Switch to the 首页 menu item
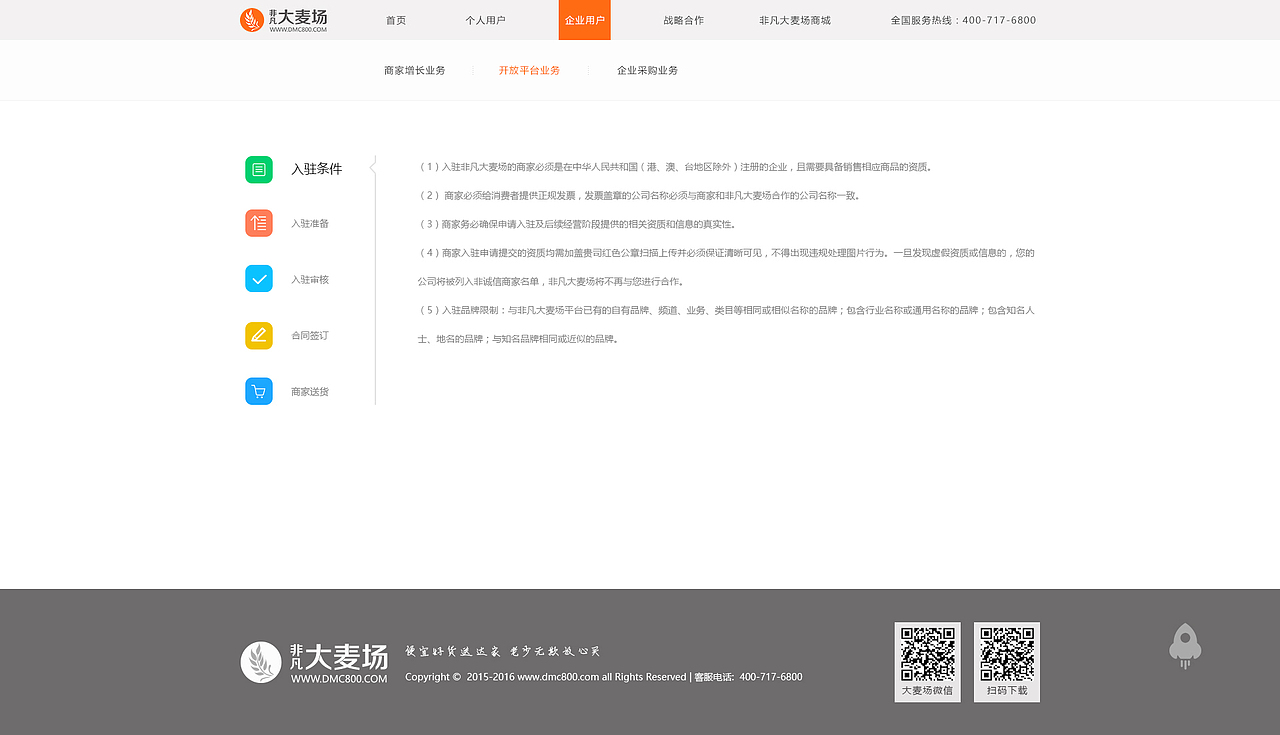 394,19
